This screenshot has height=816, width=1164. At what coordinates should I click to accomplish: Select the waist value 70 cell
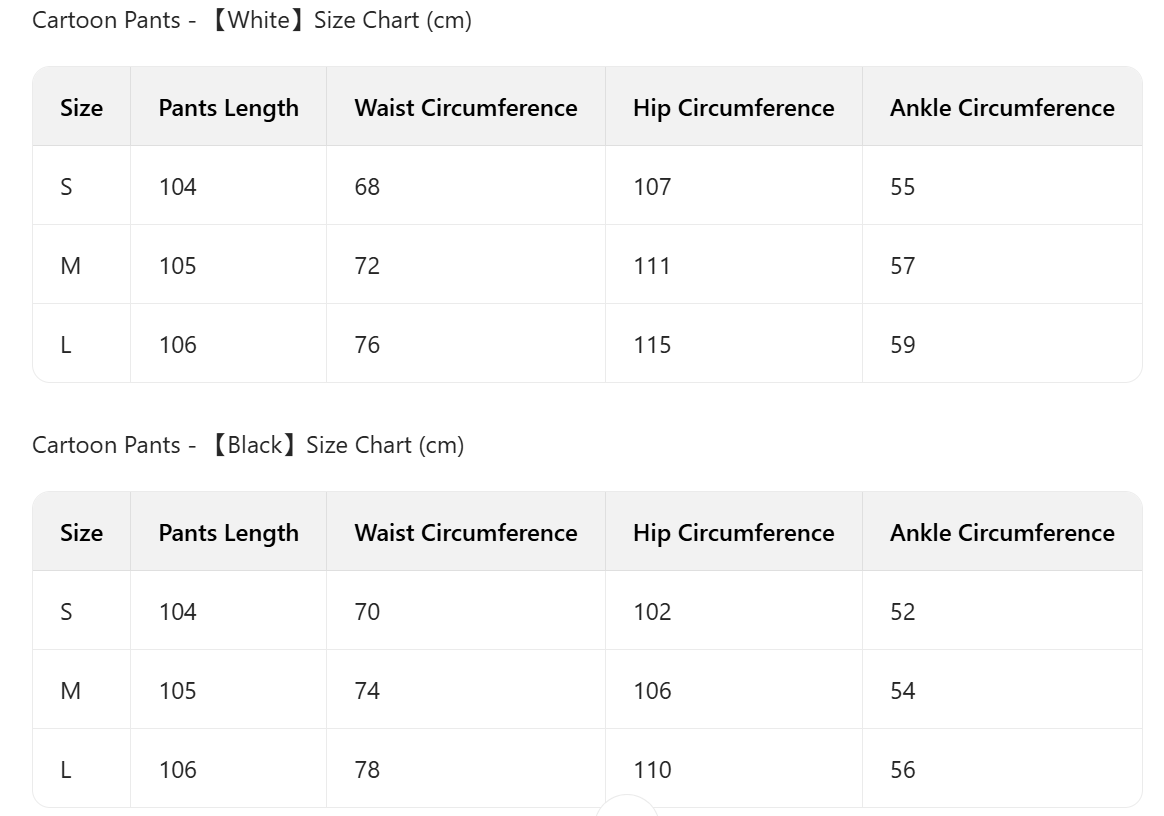point(367,612)
